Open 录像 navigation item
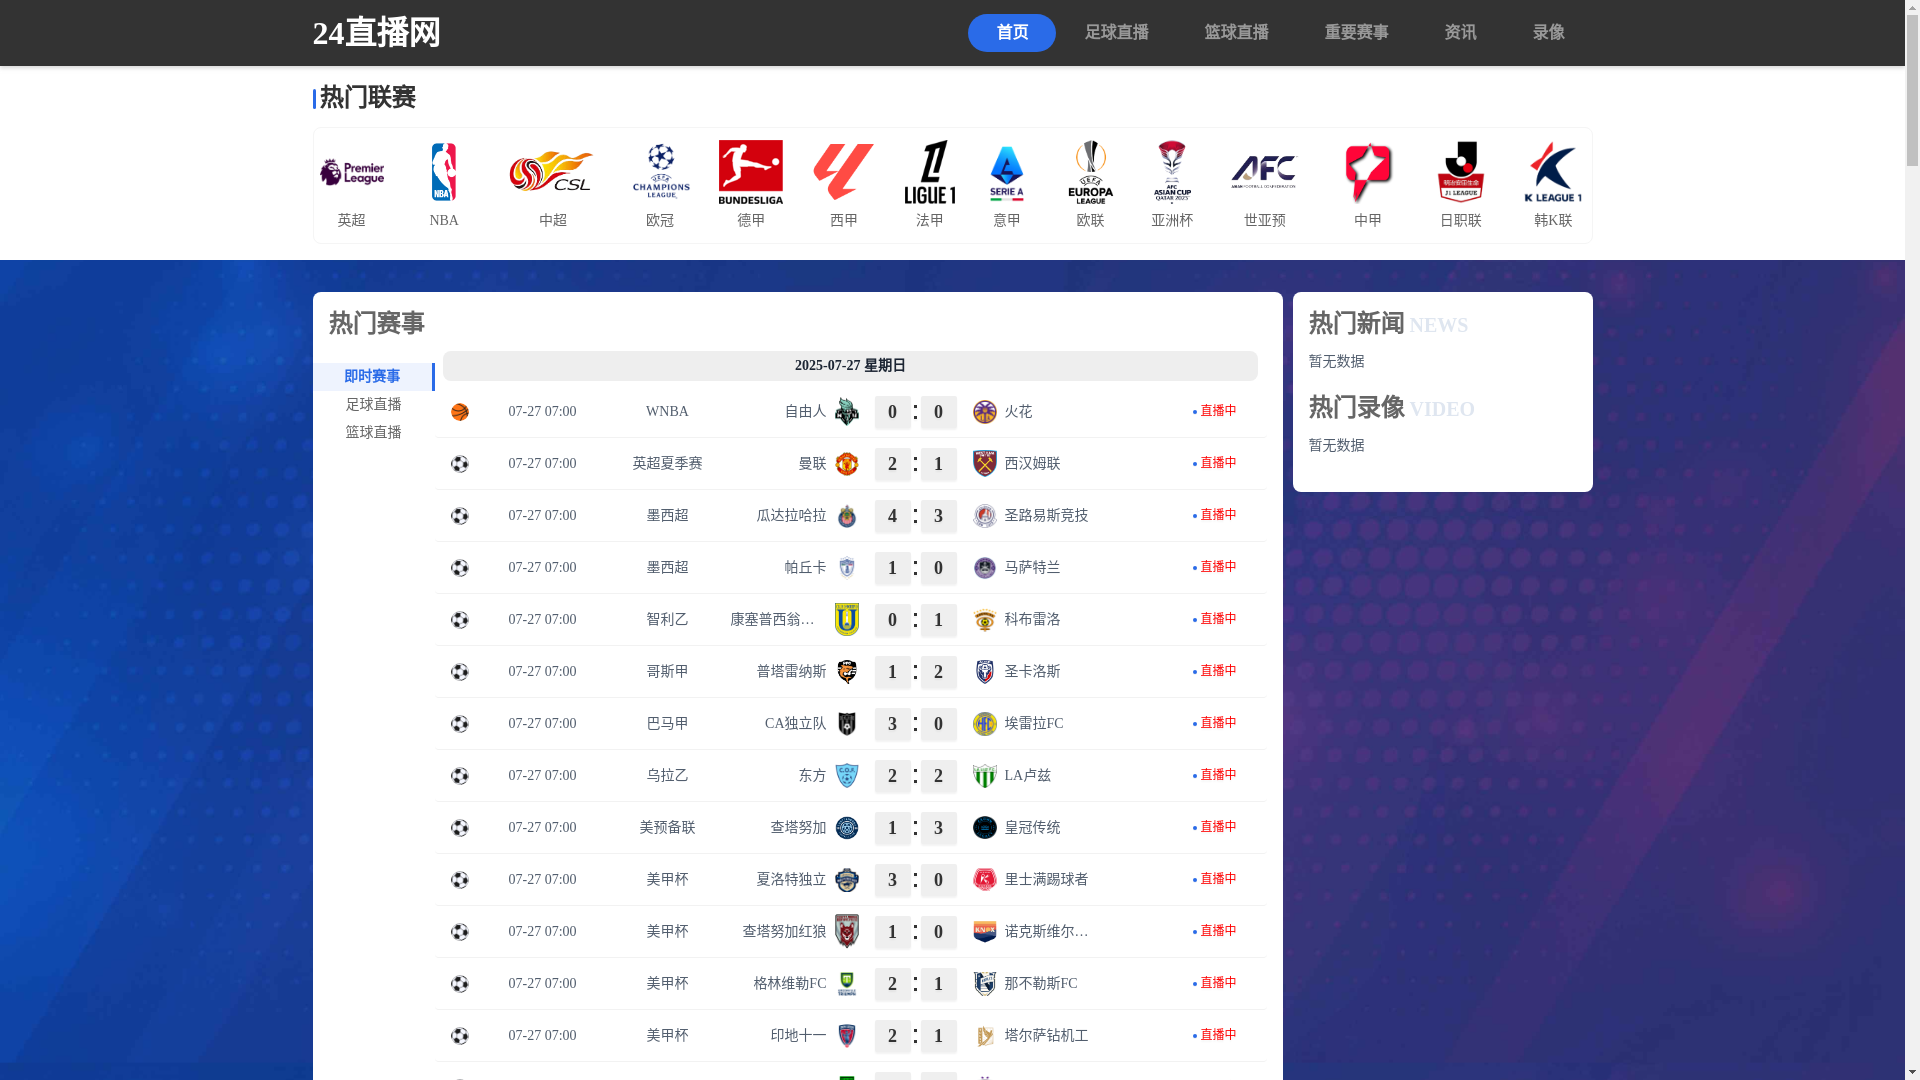Viewport: 1920px width, 1080px height. pyautogui.click(x=1549, y=33)
